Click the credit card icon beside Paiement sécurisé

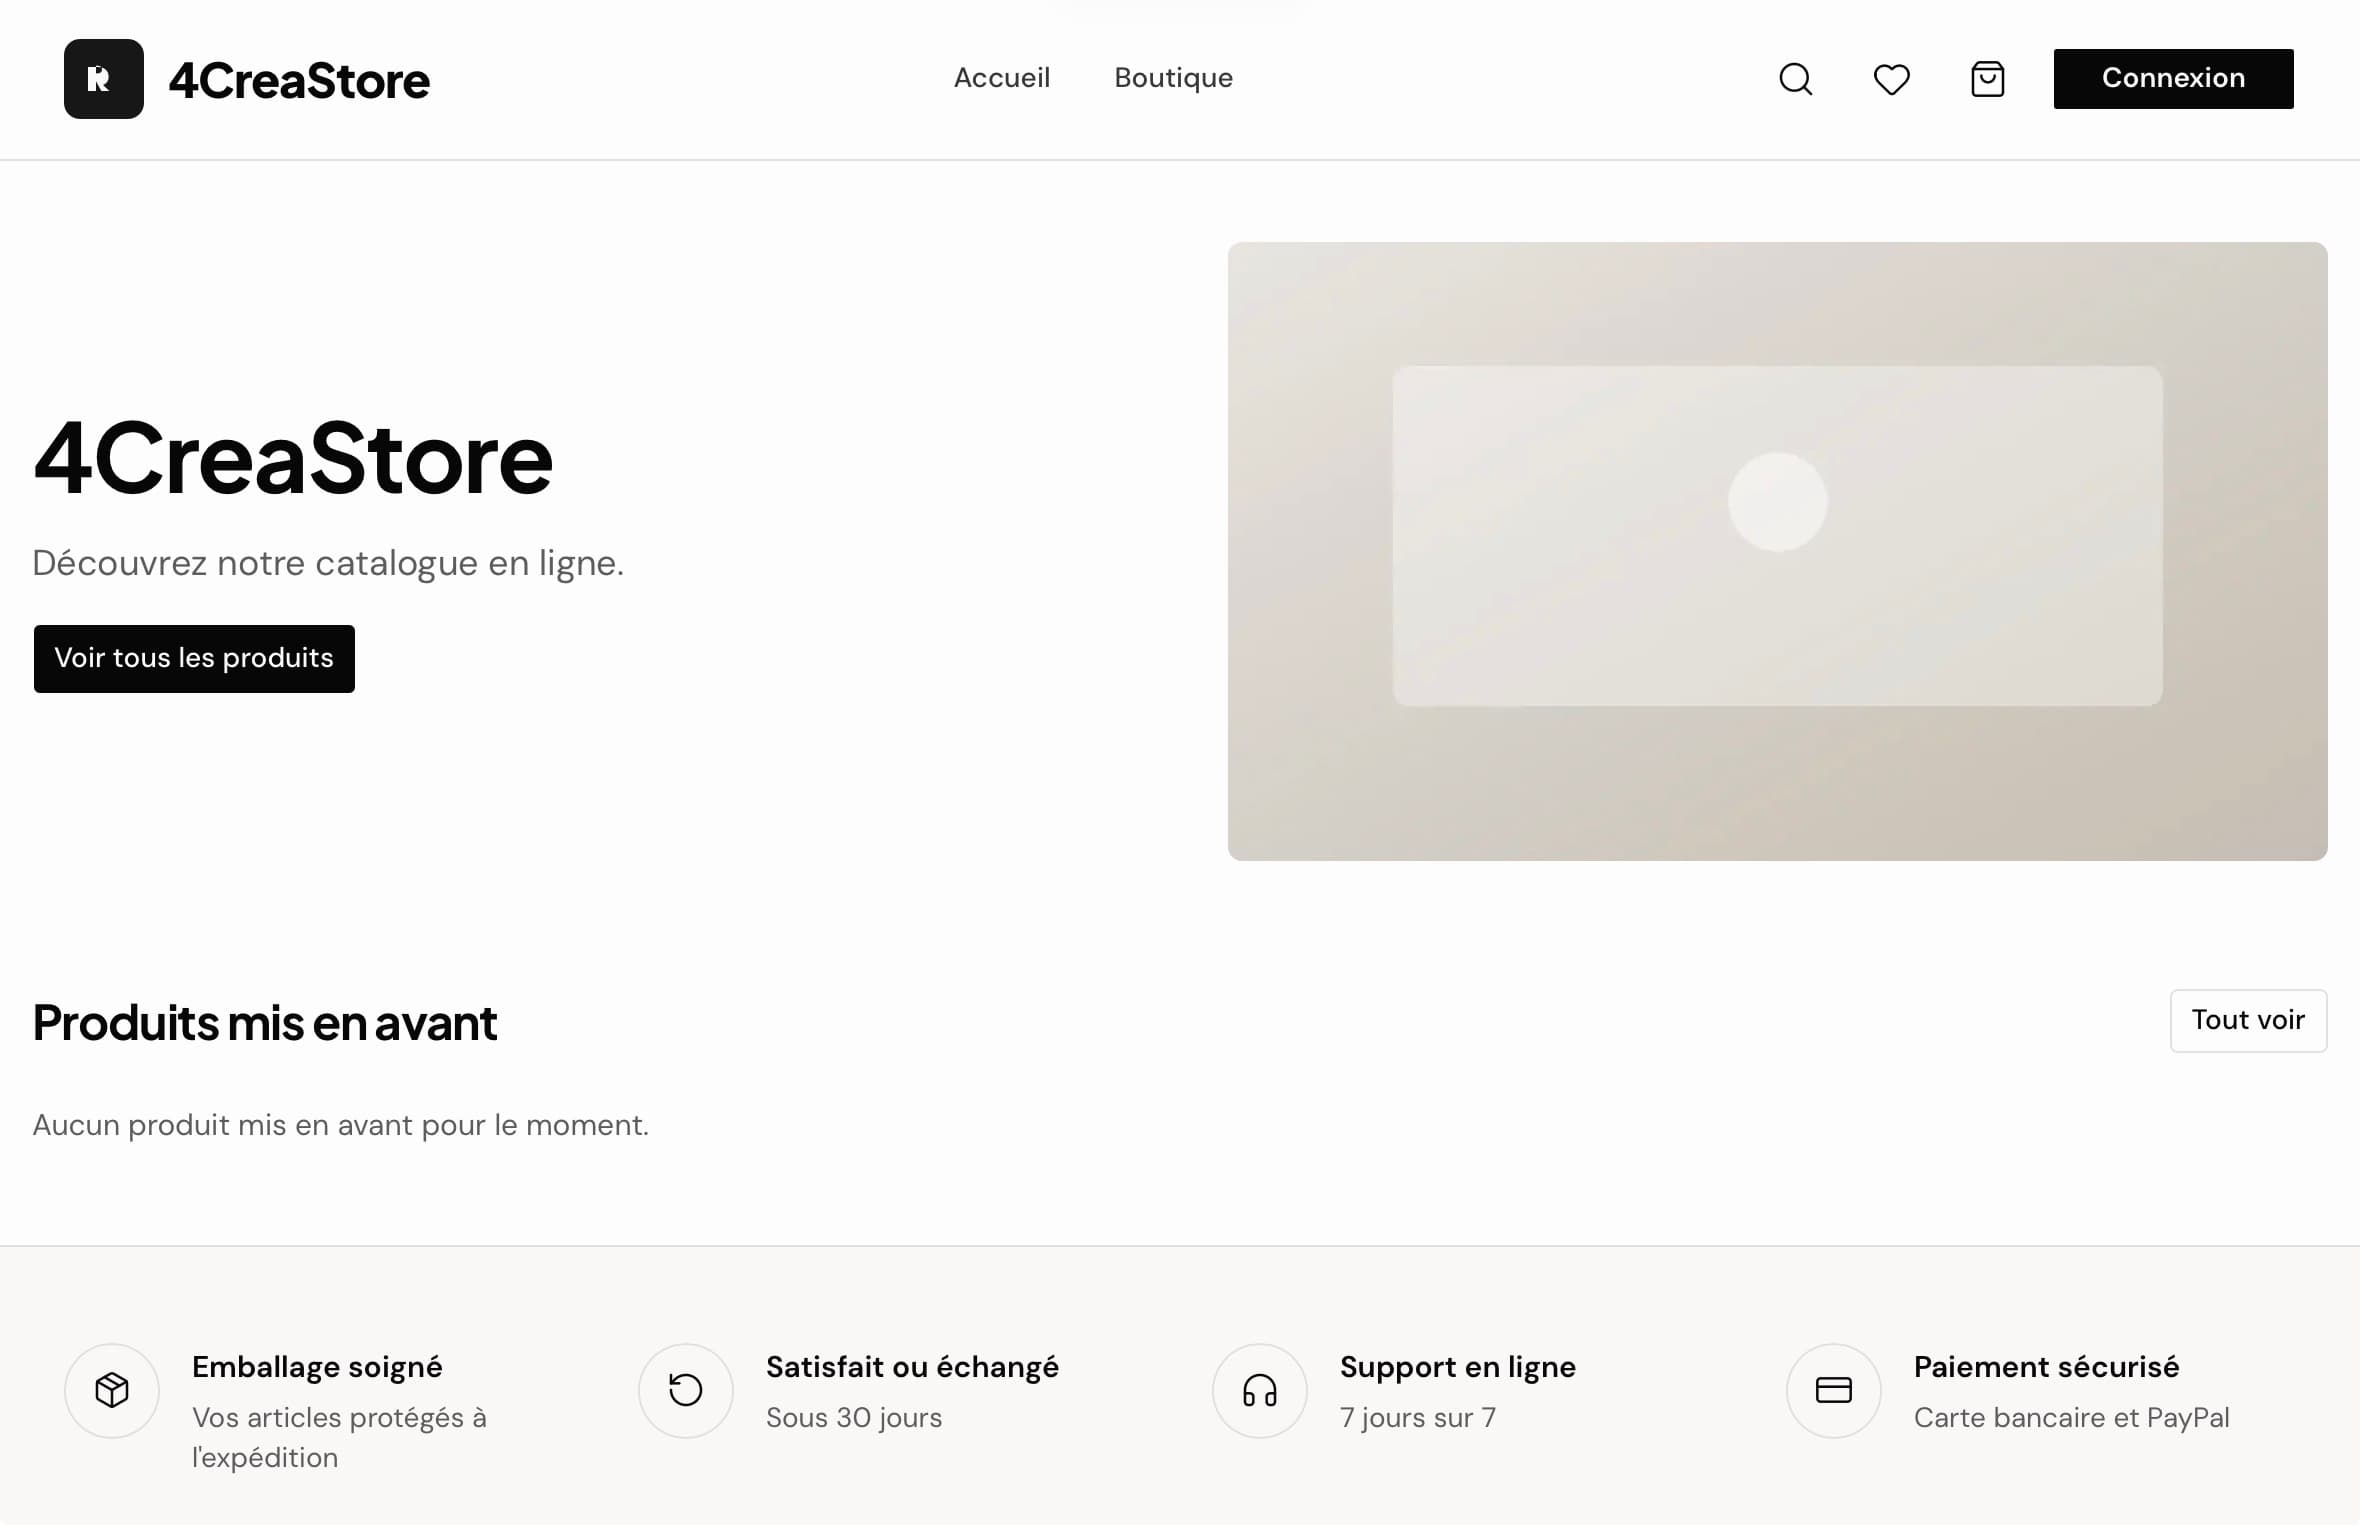point(1834,1390)
